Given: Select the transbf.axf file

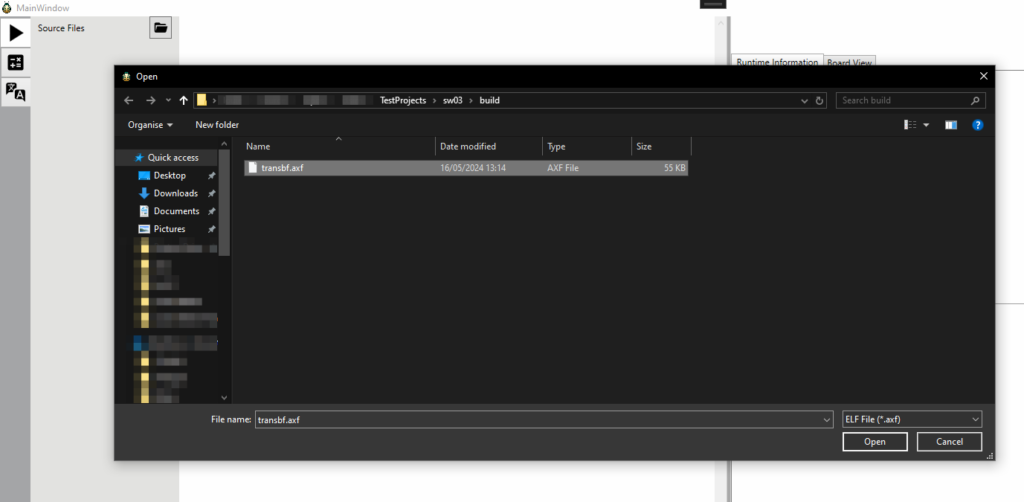Looking at the screenshot, I should [x=282, y=168].
